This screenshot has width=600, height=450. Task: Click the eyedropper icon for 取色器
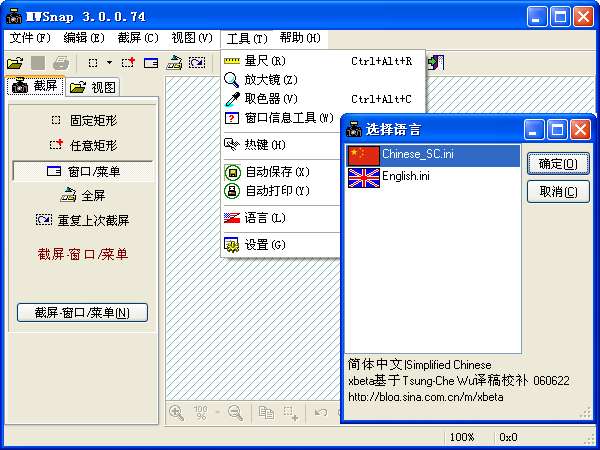232,99
